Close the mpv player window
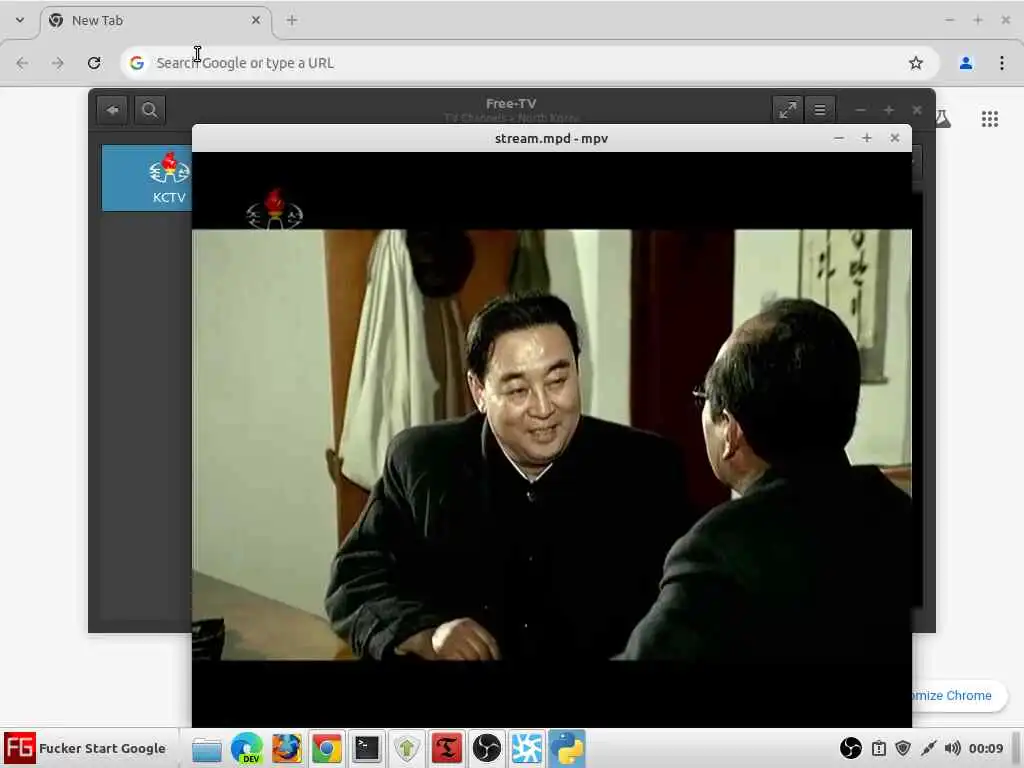The height and width of the screenshot is (768, 1024). click(x=895, y=138)
